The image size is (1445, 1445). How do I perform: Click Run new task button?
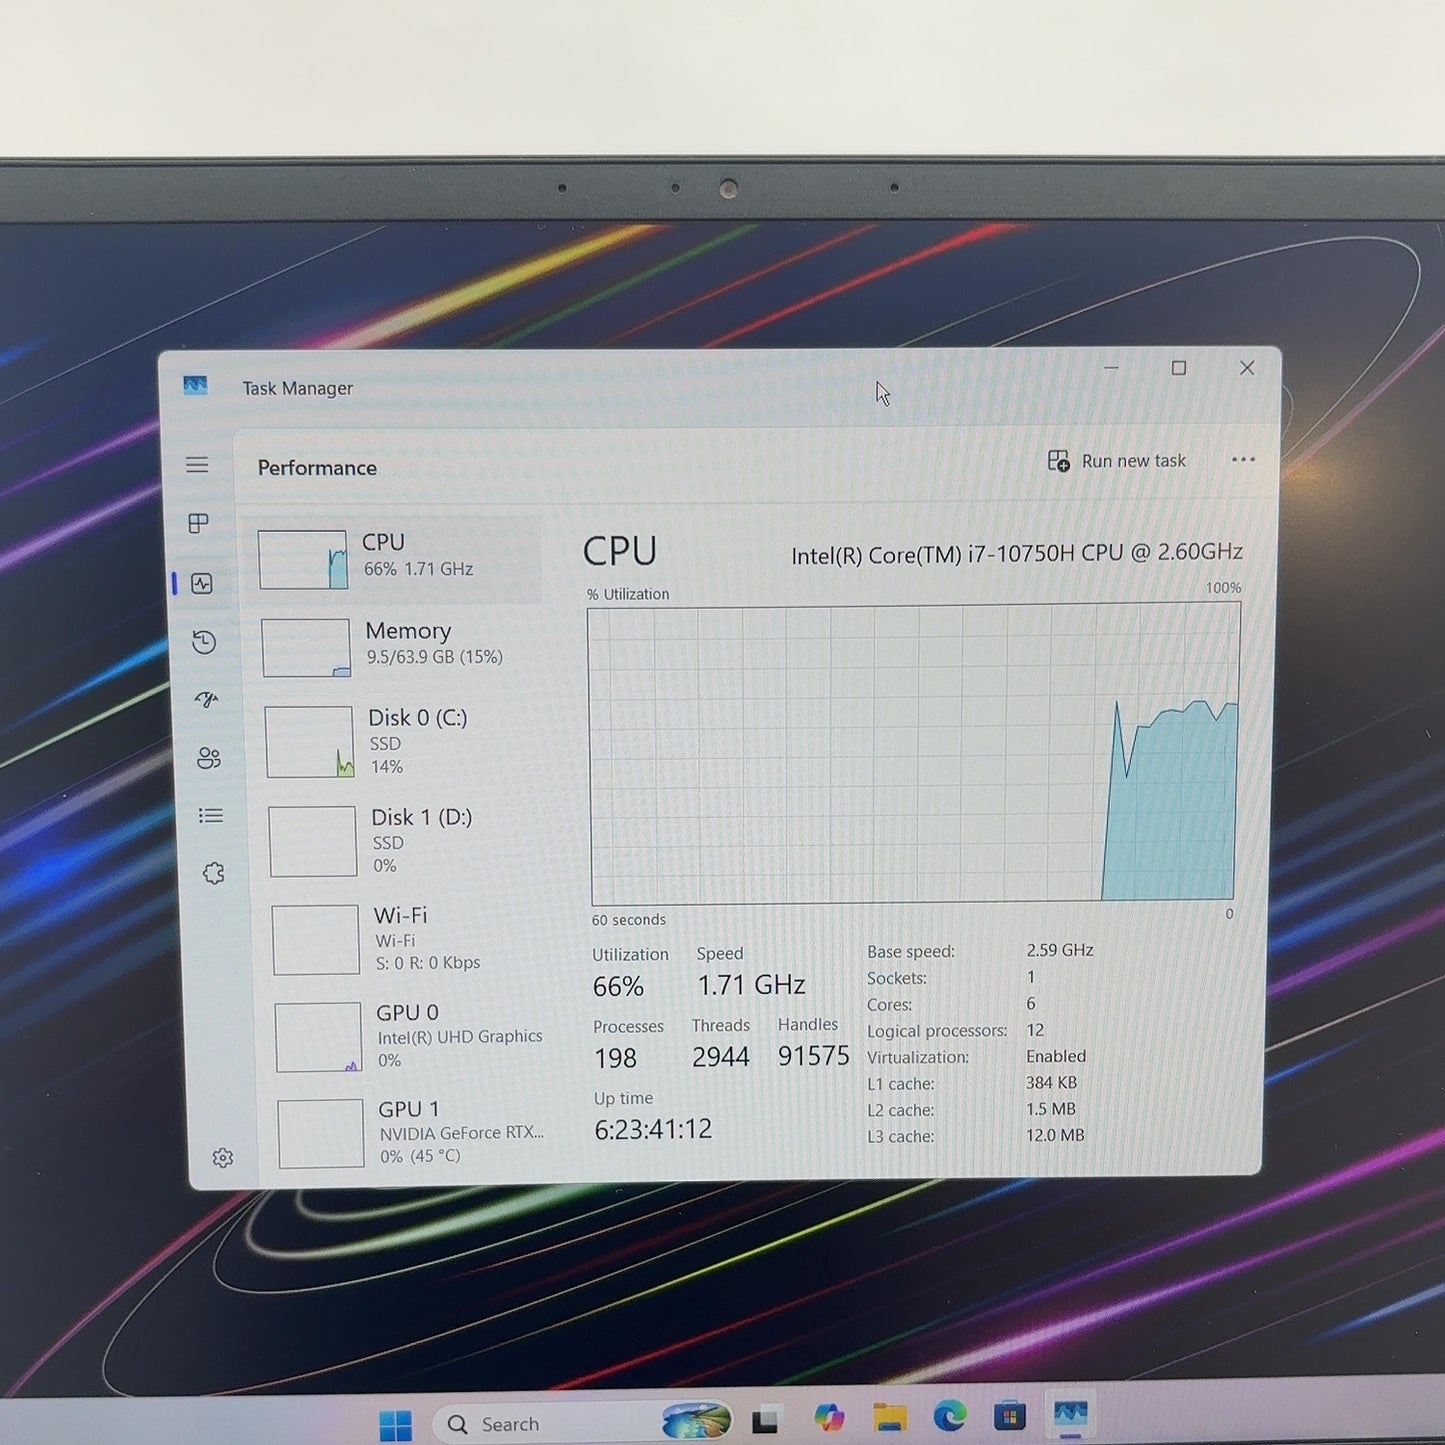pos(1117,461)
